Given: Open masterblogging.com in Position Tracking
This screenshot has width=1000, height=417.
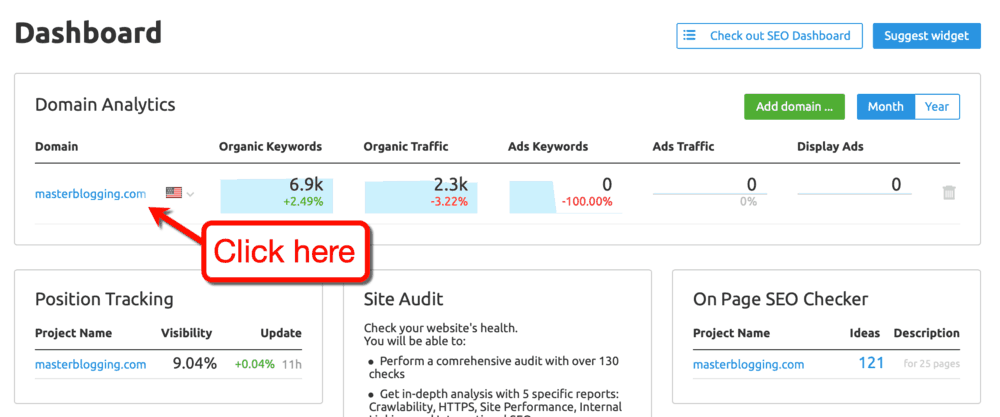Looking at the screenshot, I should [x=91, y=365].
